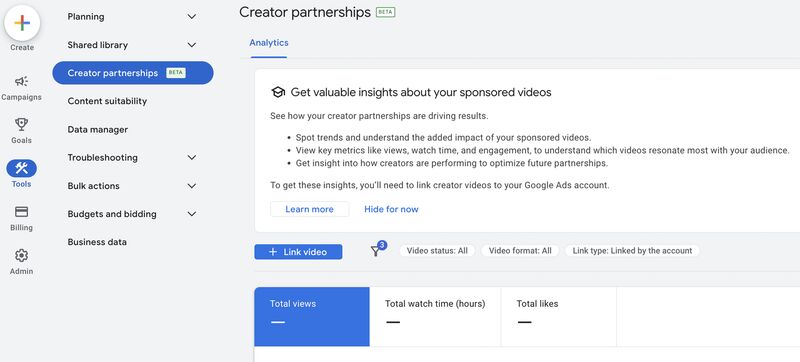Screen dimensions: 800x362
Task: Expand the Troubleshooting chevron
Action: coord(192,158)
